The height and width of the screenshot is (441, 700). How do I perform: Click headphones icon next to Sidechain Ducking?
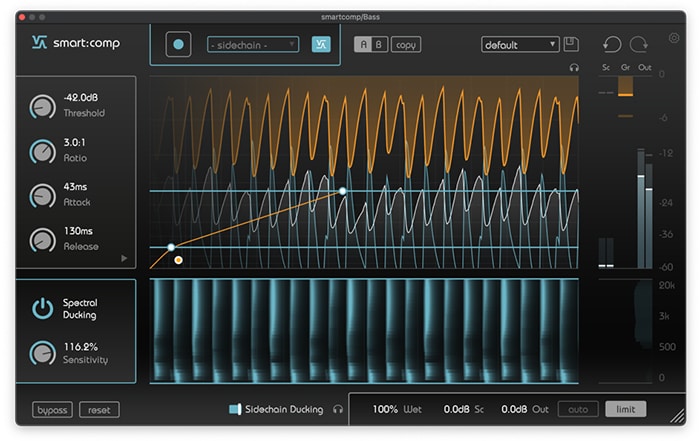(338, 409)
